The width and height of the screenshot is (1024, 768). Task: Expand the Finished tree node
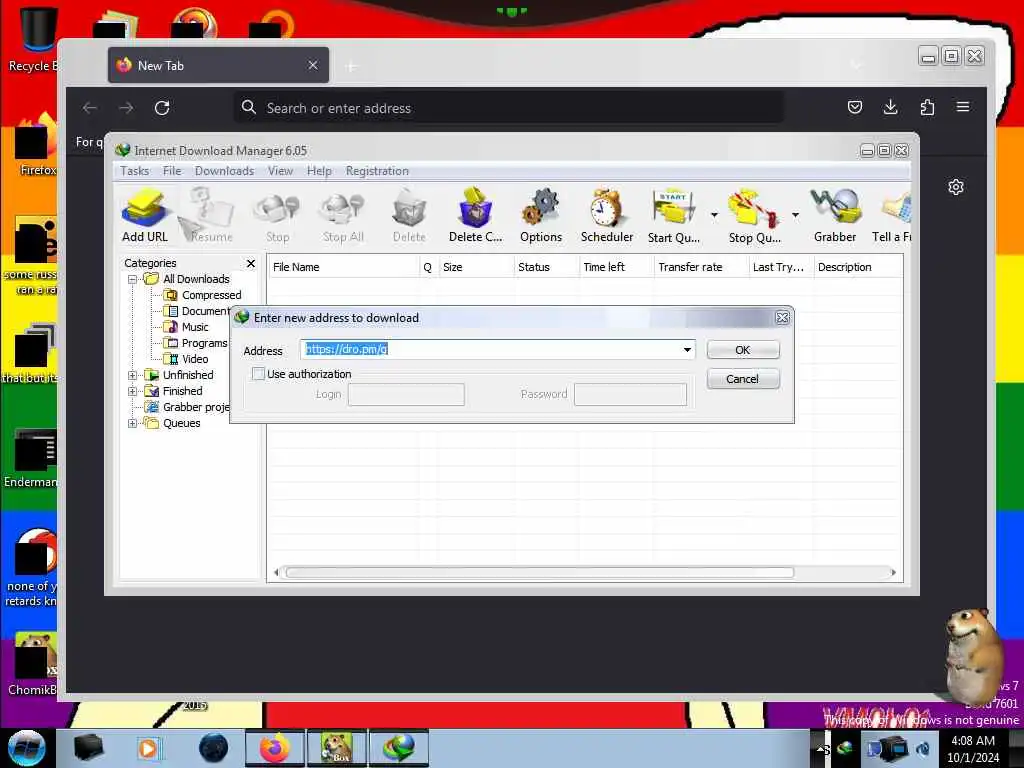pos(133,391)
